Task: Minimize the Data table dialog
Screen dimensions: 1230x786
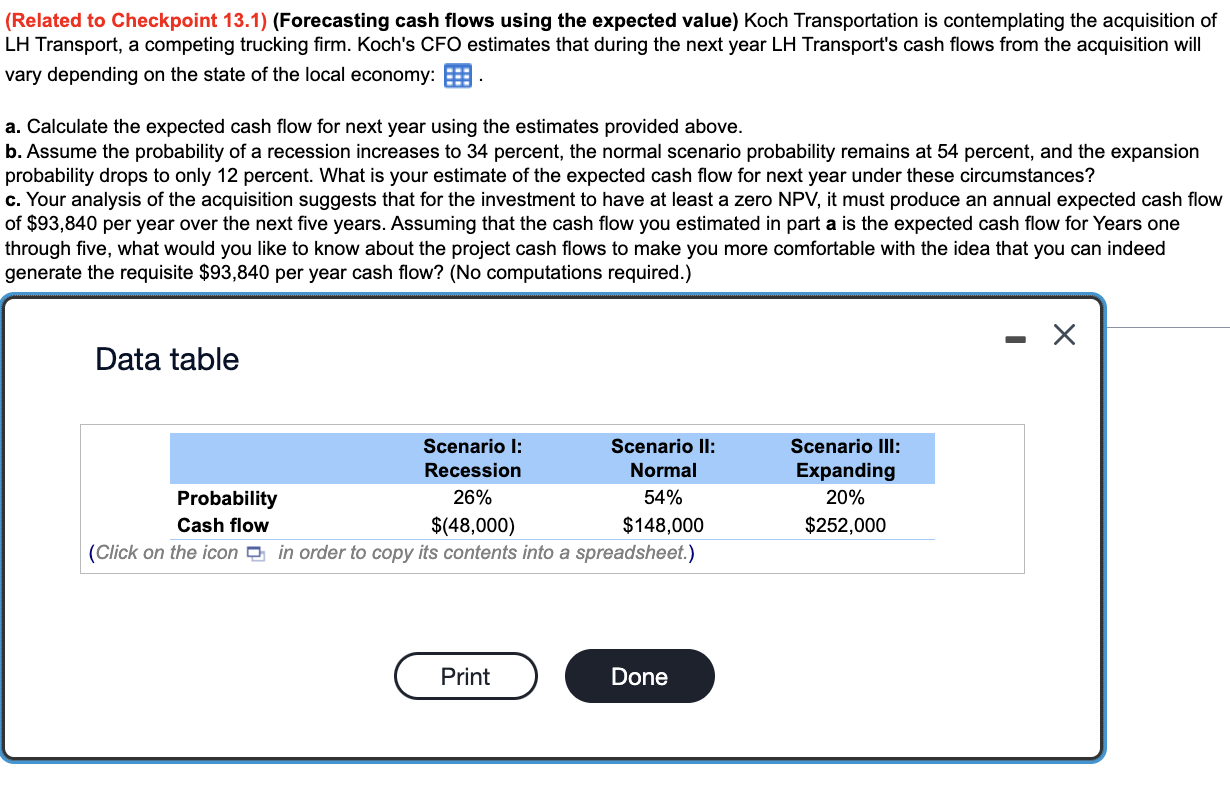Action: point(1015,337)
